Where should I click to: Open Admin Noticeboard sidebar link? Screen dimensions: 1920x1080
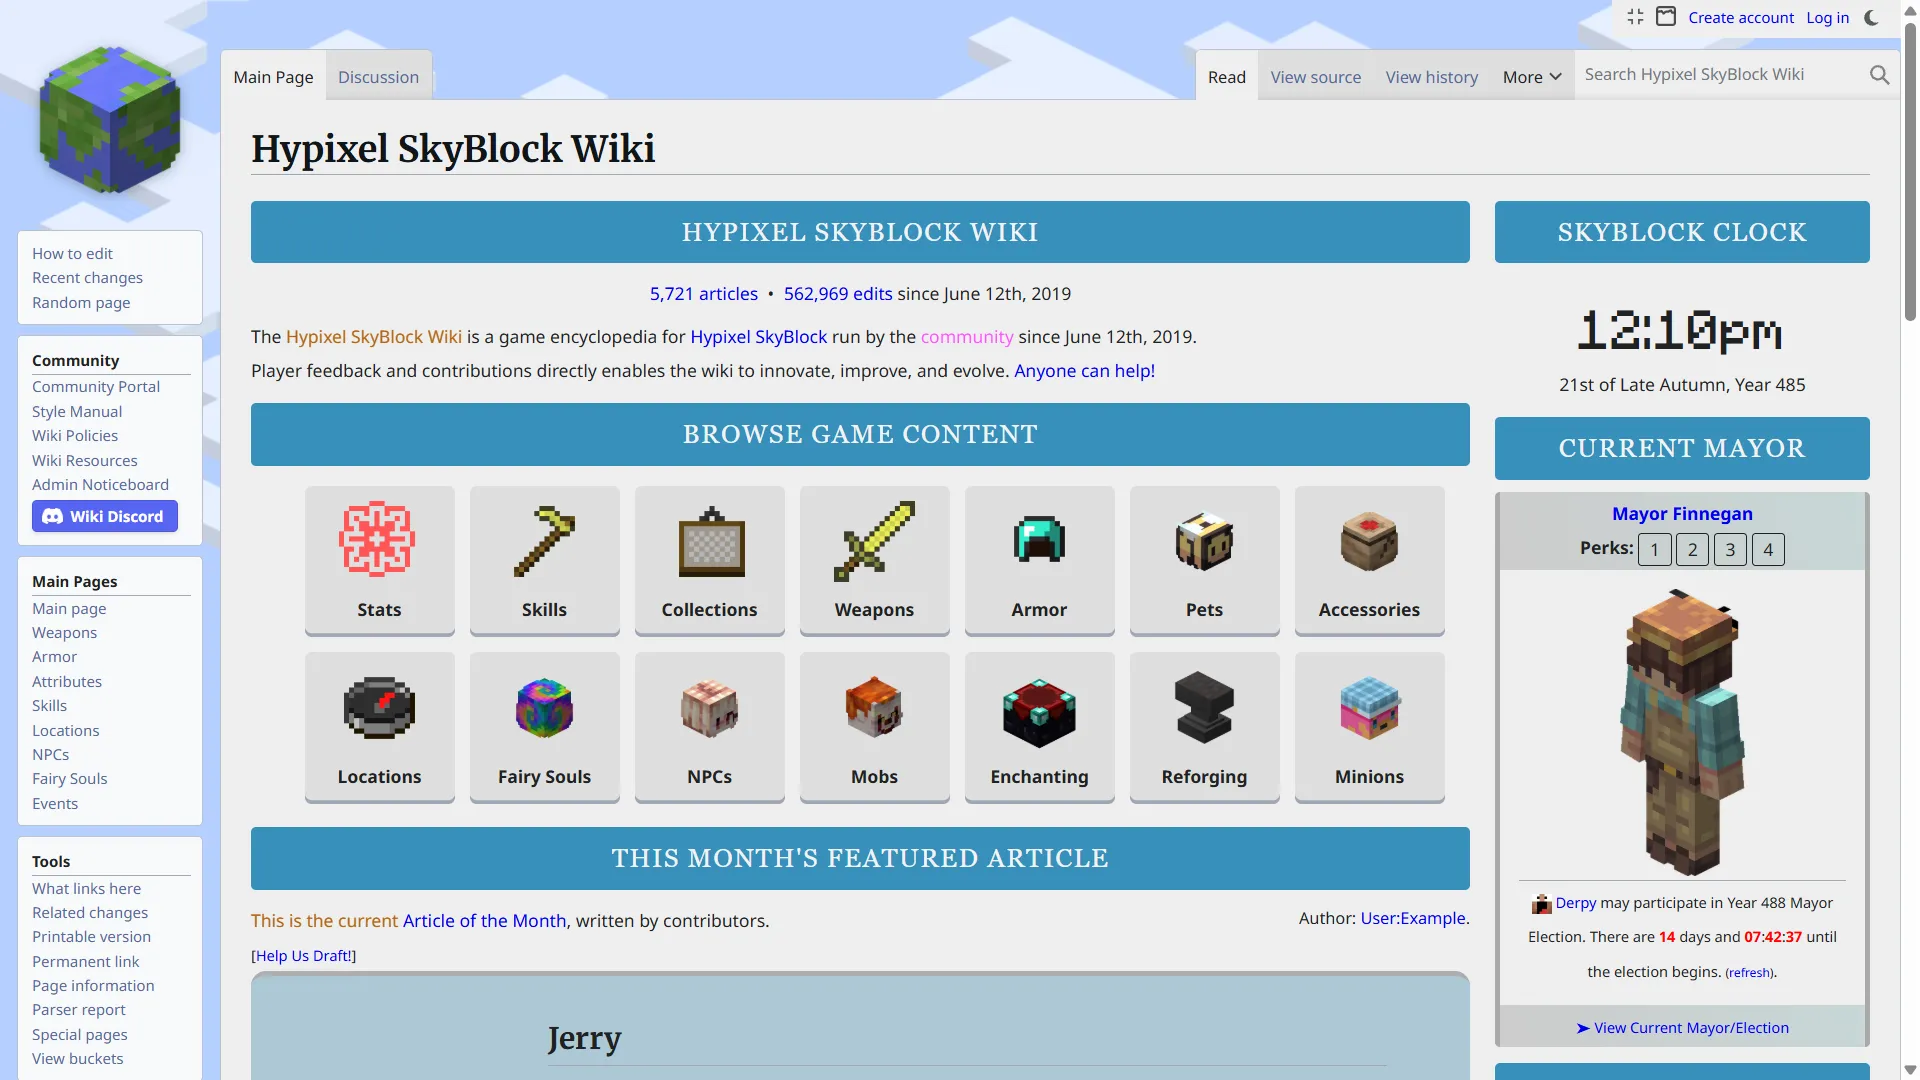[x=100, y=485]
